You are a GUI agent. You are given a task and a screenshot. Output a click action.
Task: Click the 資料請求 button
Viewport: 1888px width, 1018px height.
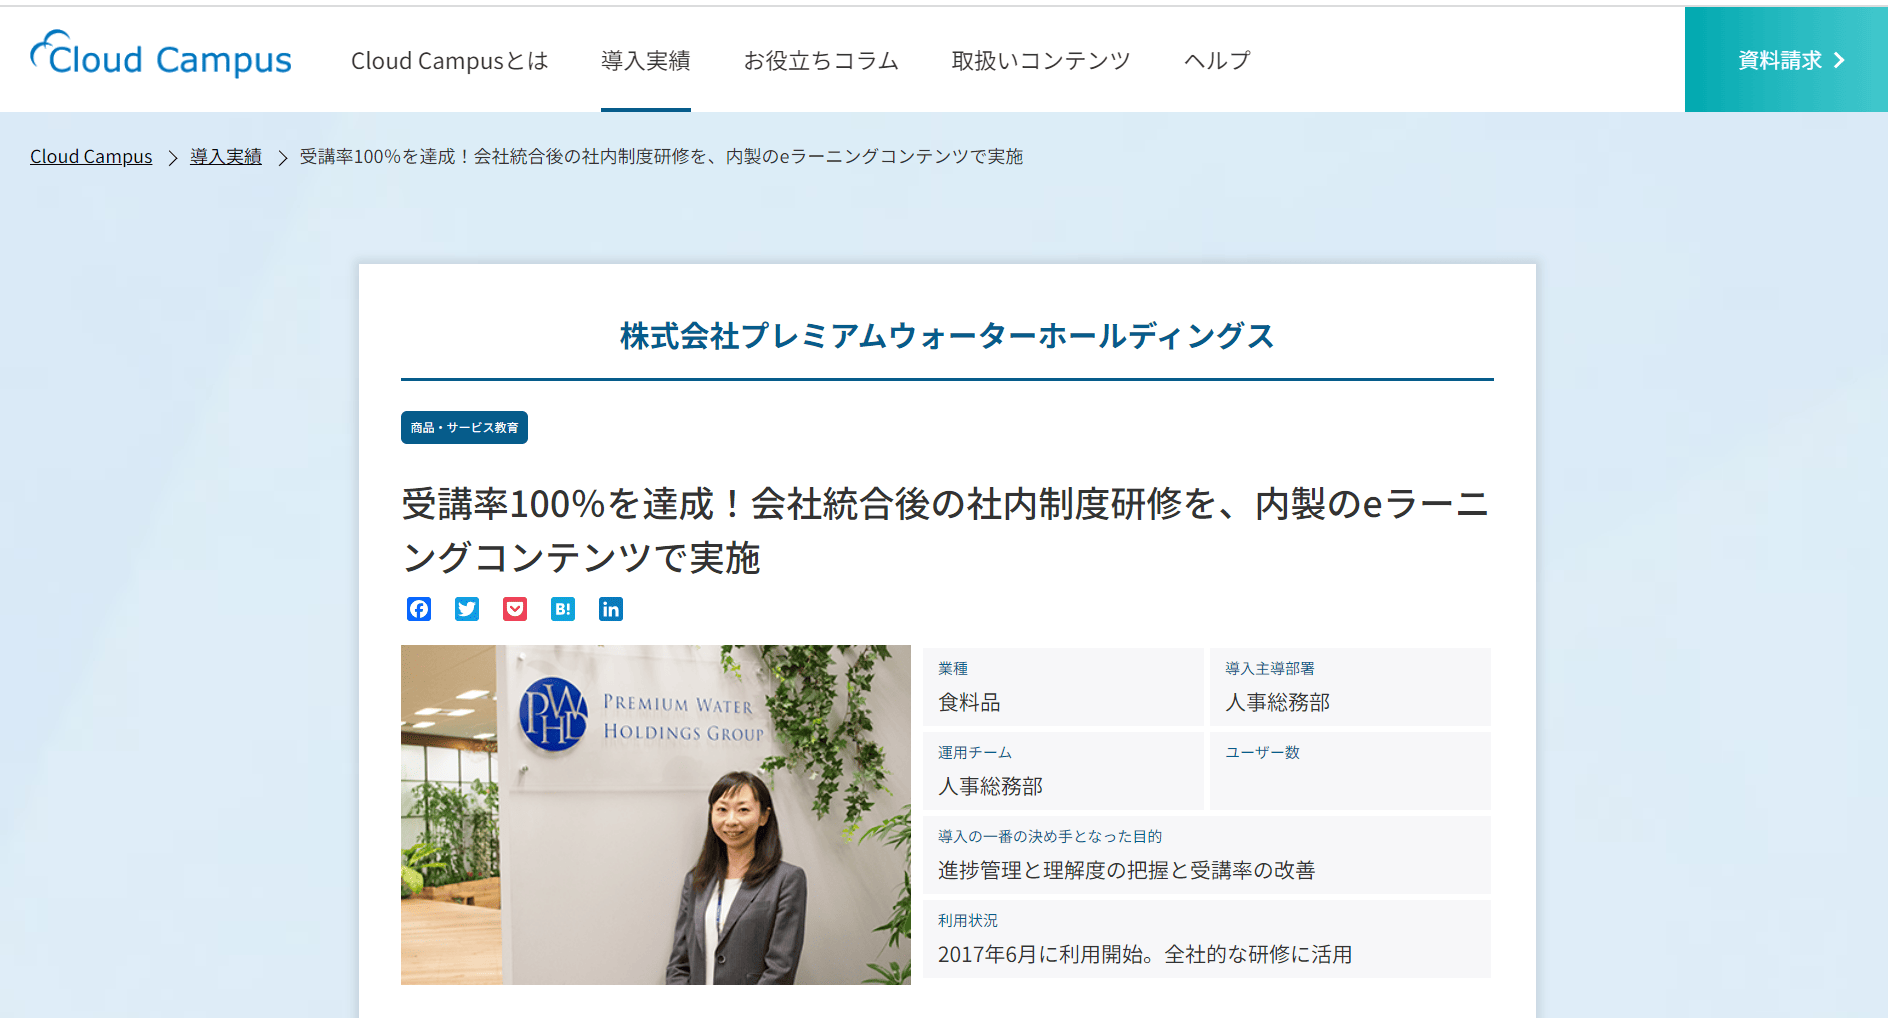click(x=1786, y=60)
